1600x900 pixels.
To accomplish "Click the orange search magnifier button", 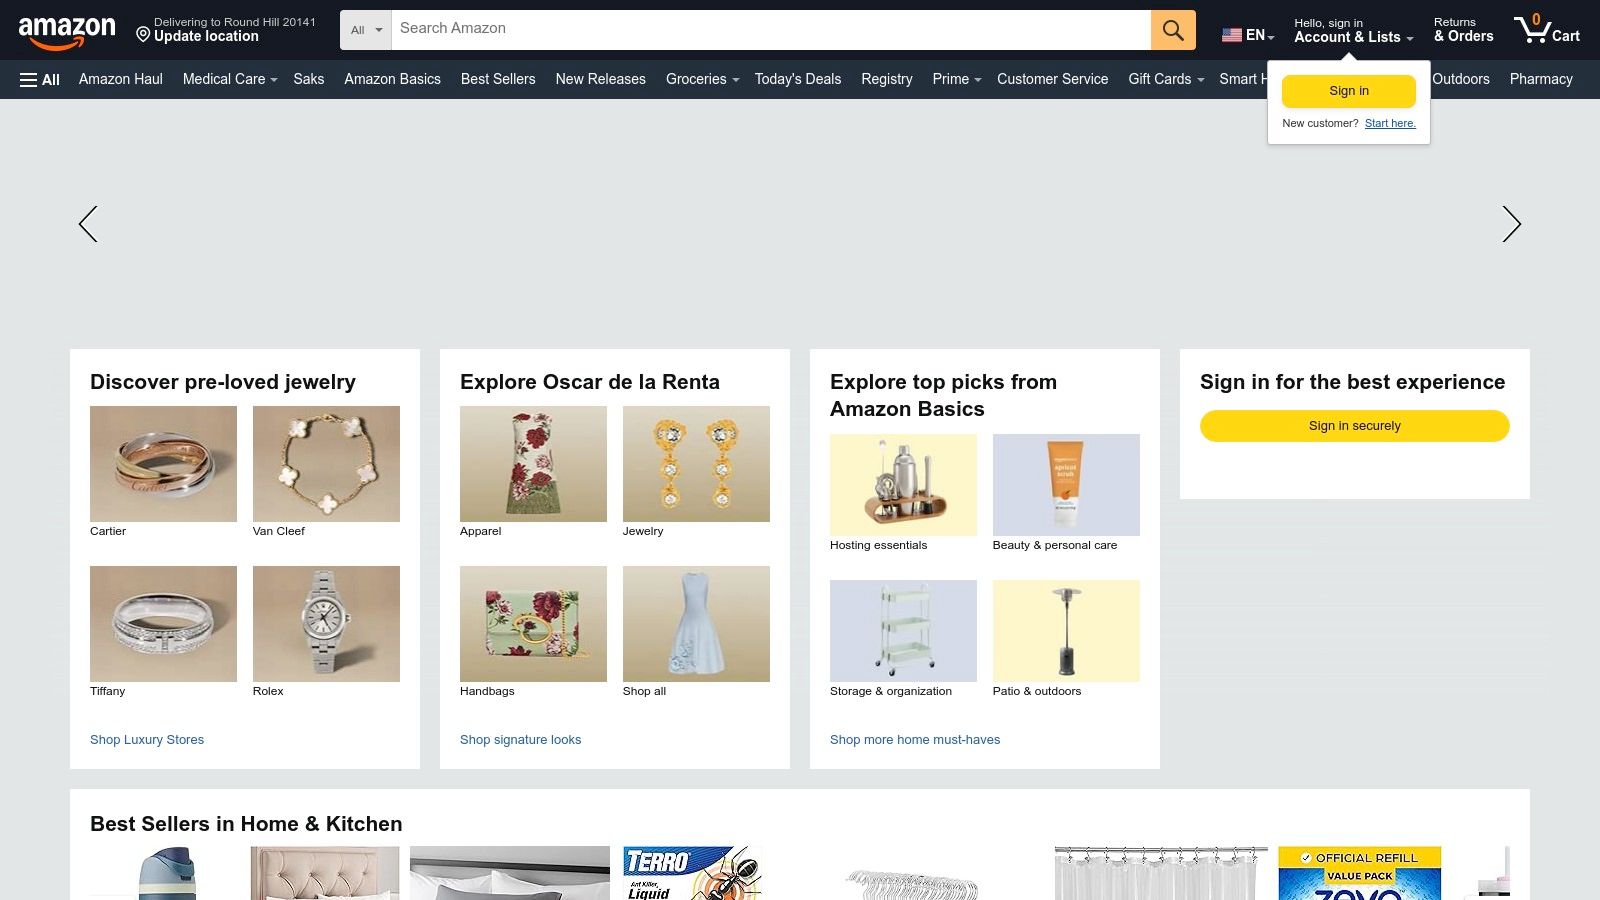I will [1173, 30].
